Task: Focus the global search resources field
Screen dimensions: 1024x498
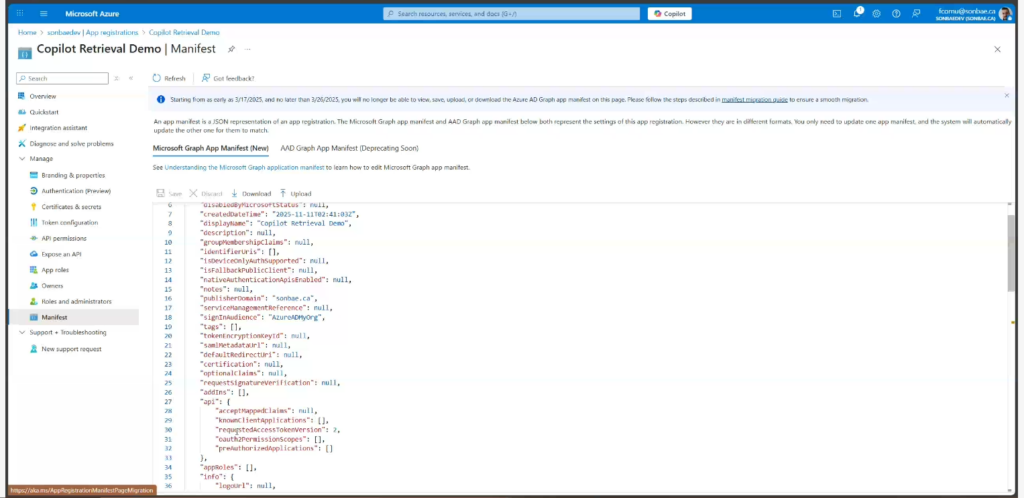Action: tap(510, 14)
